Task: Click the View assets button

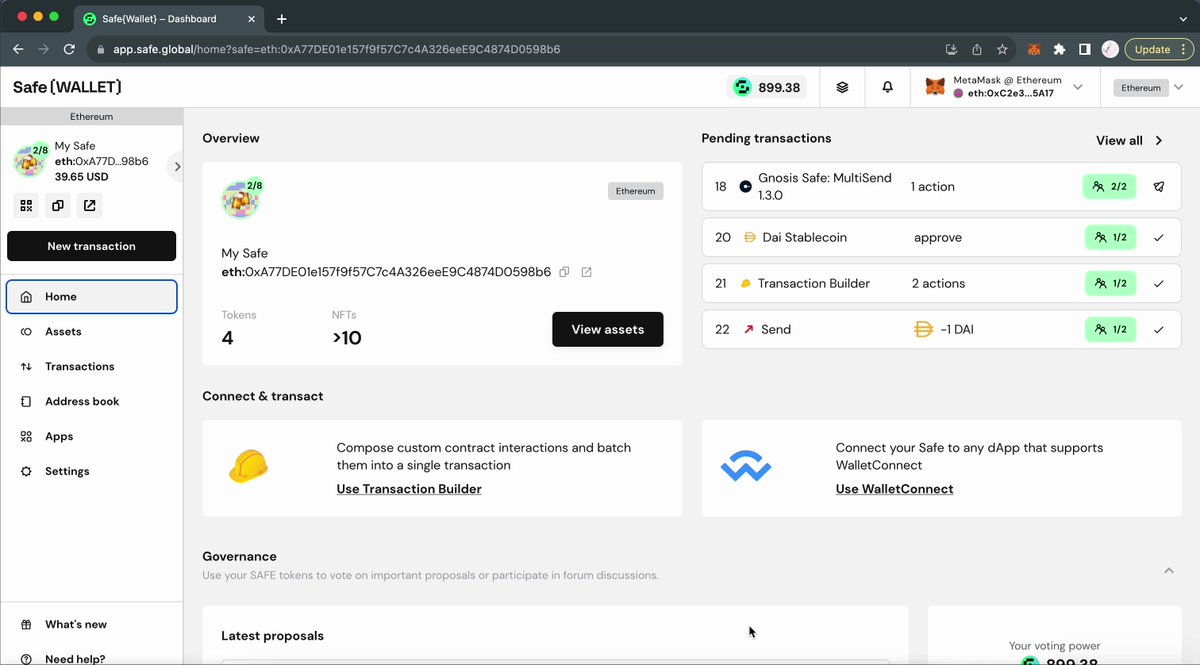Action: tap(607, 329)
